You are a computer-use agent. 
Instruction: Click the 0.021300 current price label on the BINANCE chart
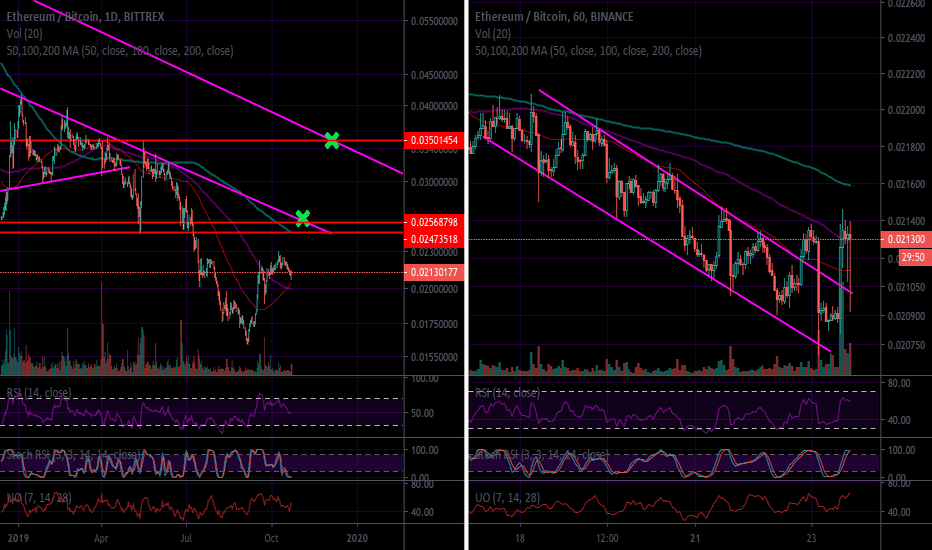(906, 240)
